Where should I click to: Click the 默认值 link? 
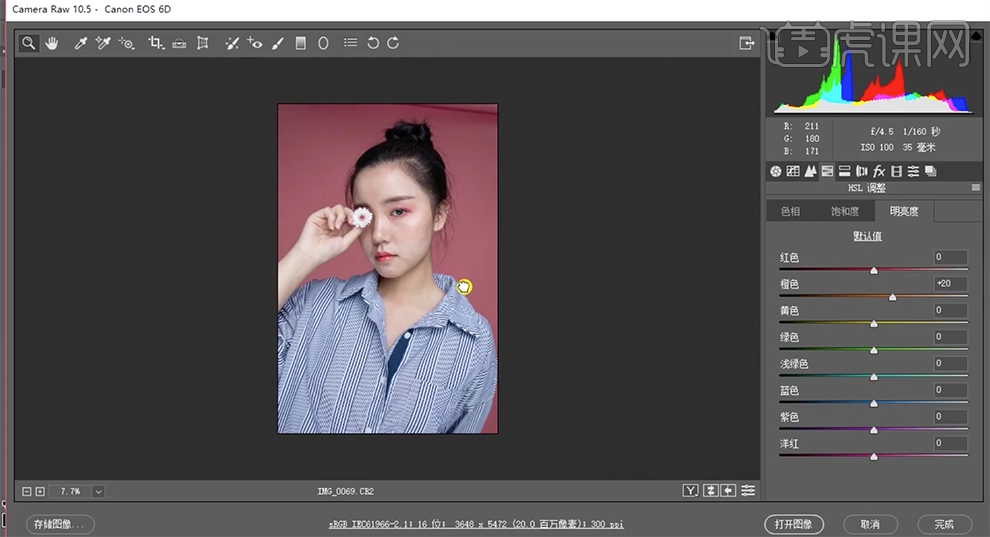(868, 236)
